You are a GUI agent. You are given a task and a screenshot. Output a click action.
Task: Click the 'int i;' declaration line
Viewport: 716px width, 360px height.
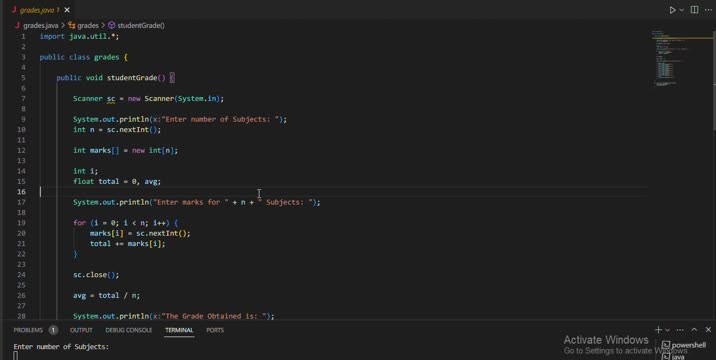pos(85,171)
